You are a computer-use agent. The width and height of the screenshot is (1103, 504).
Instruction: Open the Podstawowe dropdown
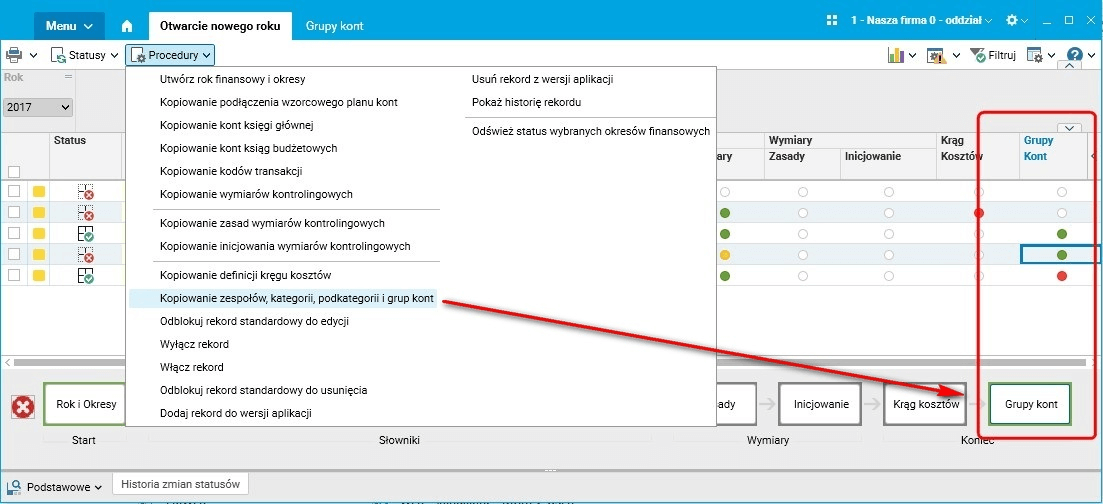(55, 487)
